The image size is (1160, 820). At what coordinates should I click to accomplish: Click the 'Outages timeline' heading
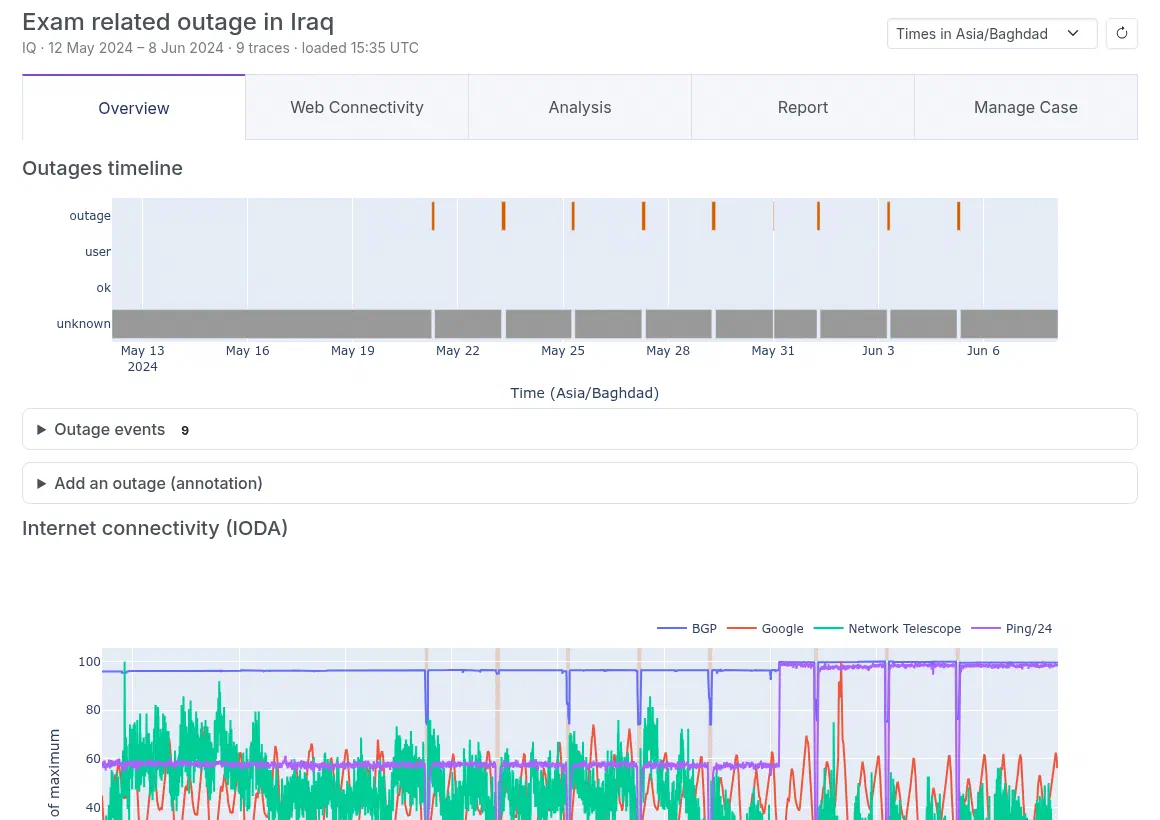pos(102,168)
